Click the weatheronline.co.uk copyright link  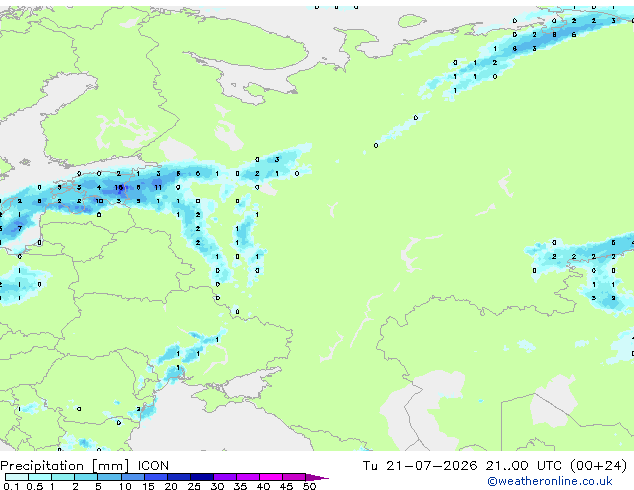(550, 481)
